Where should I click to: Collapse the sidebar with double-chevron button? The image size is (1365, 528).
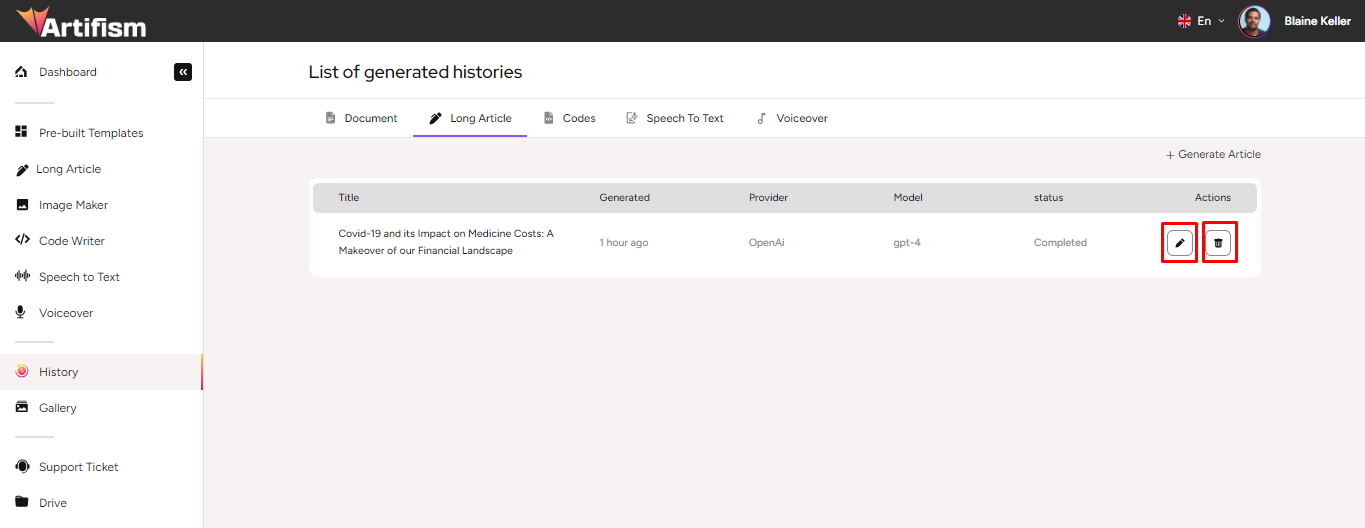tap(182, 72)
